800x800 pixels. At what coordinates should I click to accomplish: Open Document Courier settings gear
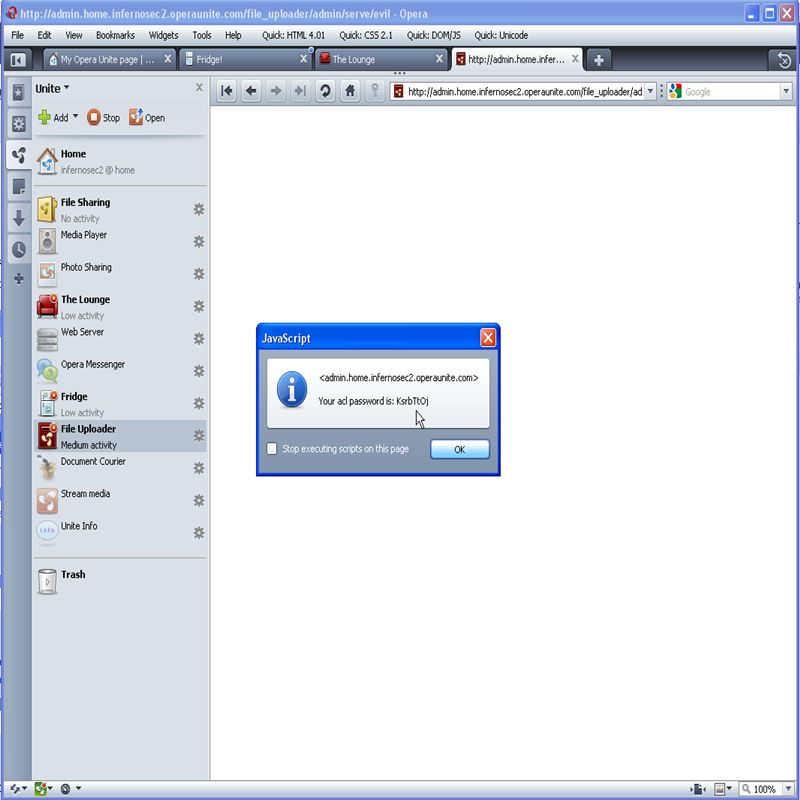[199, 468]
